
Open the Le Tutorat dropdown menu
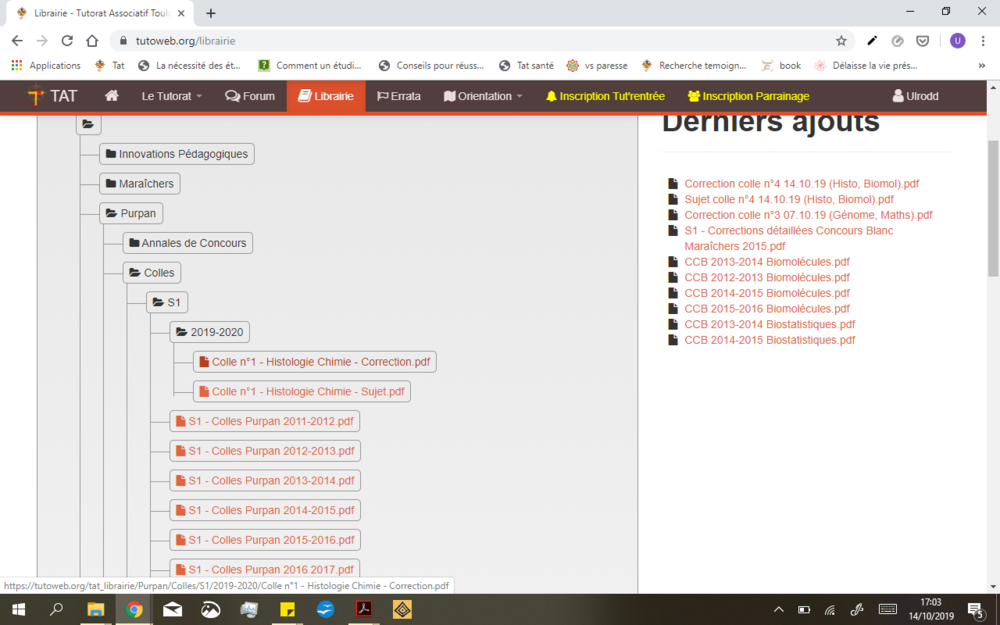point(171,96)
